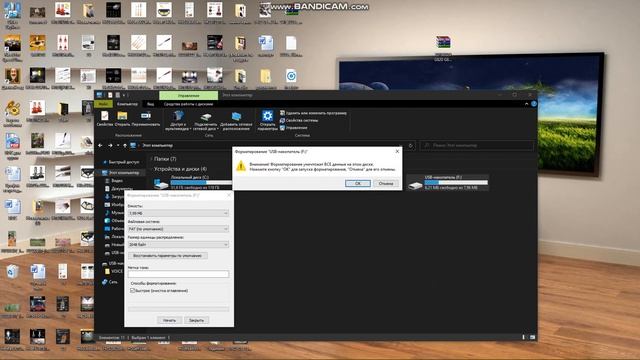
Task: Click the Закрыть button in Format dialog
Action: tap(196, 320)
